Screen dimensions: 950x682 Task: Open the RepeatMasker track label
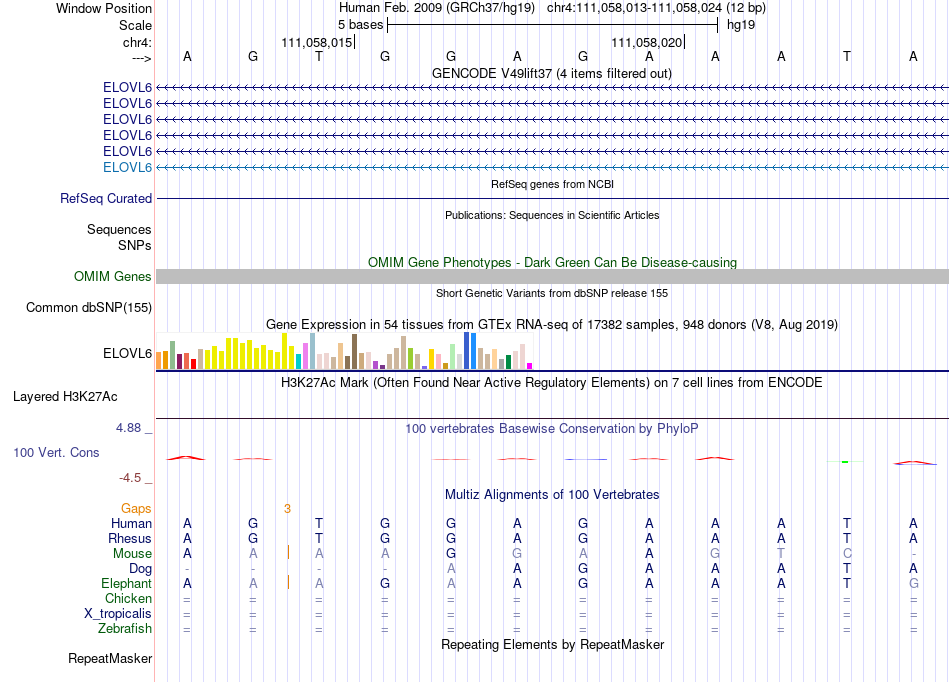(x=110, y=659)
